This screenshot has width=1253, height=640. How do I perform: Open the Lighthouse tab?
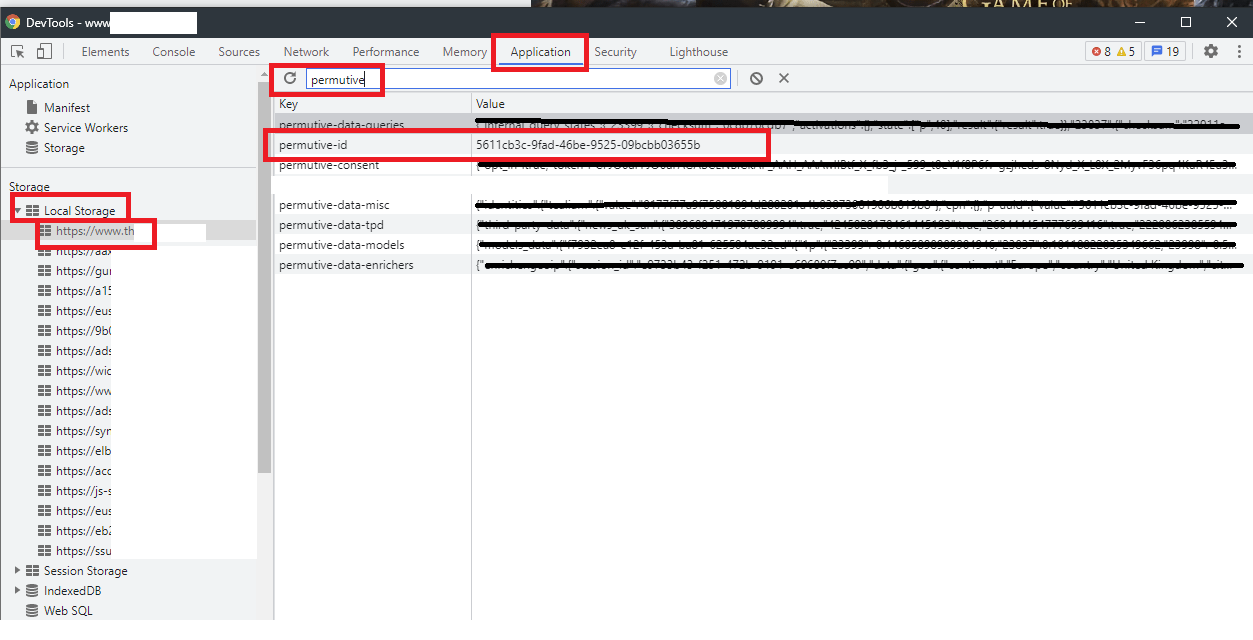pos(699,52)
